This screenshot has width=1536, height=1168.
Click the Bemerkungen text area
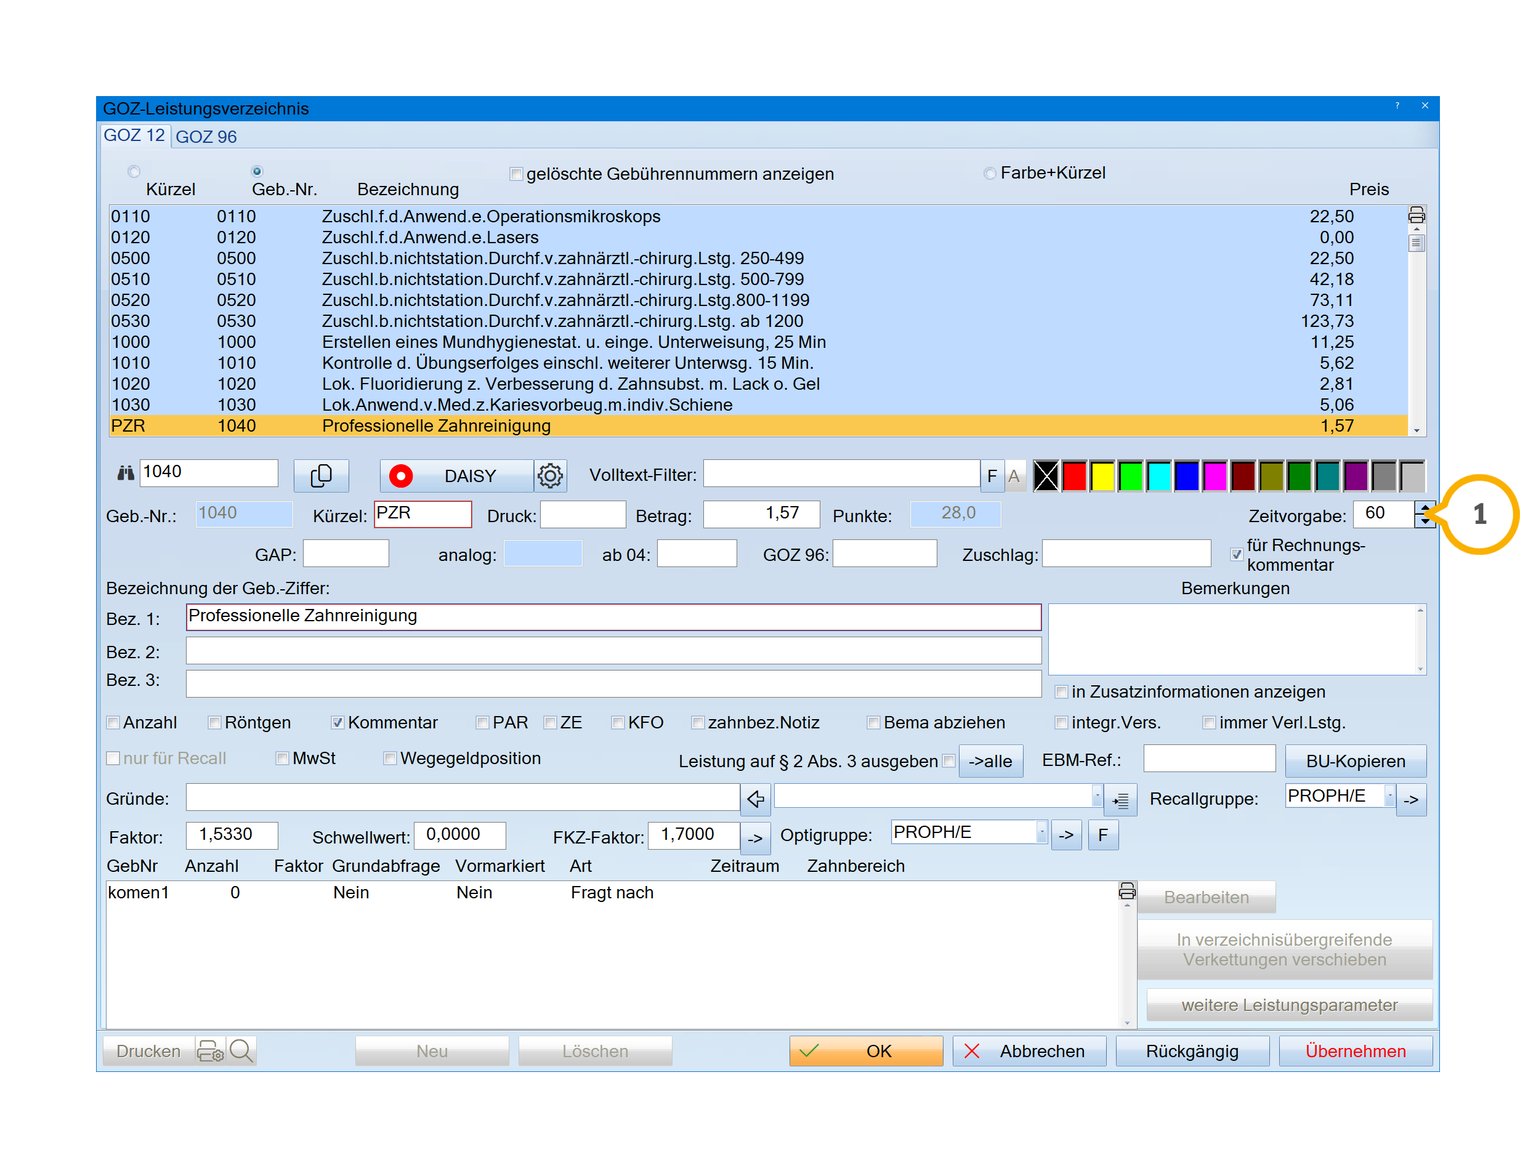pyautogui.click(x=1236, y=639)
